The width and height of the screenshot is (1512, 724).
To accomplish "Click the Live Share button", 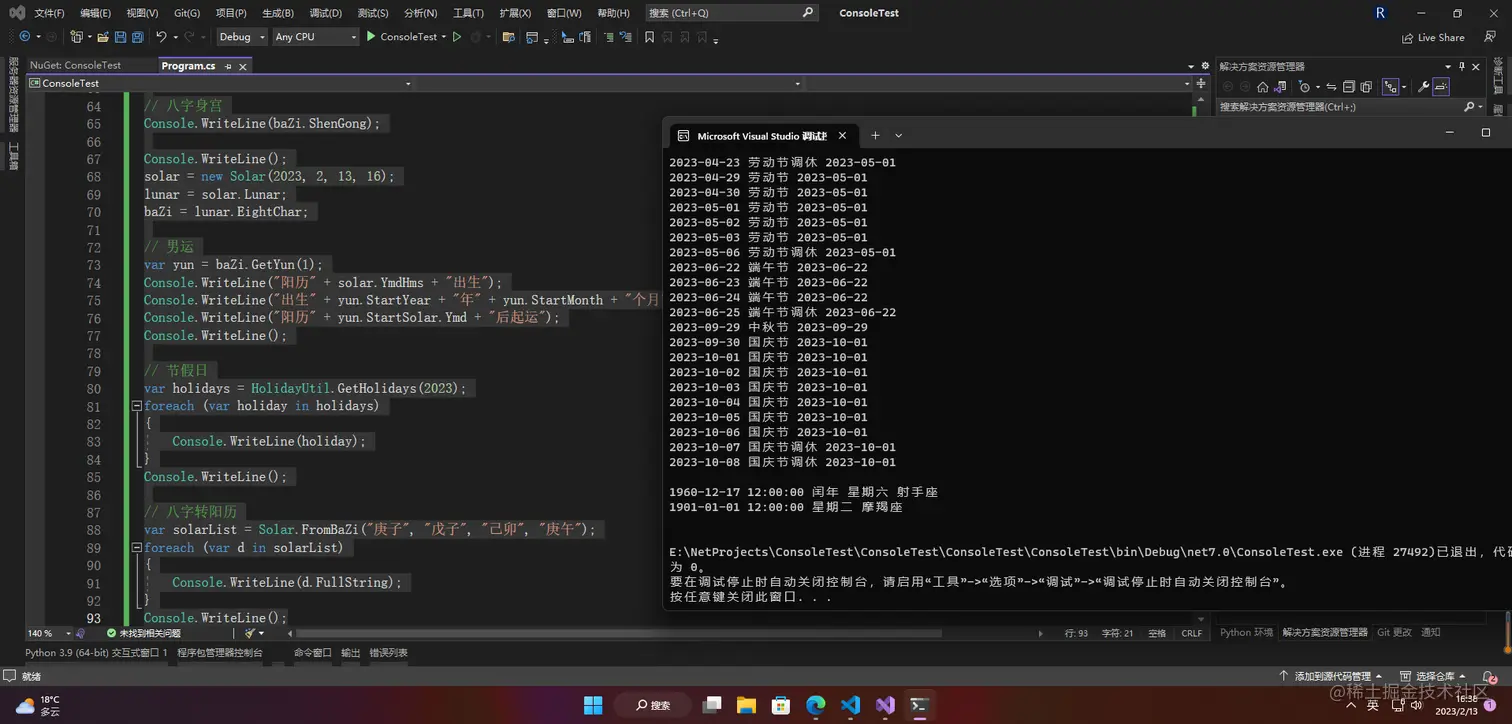I will point(1432,37).
